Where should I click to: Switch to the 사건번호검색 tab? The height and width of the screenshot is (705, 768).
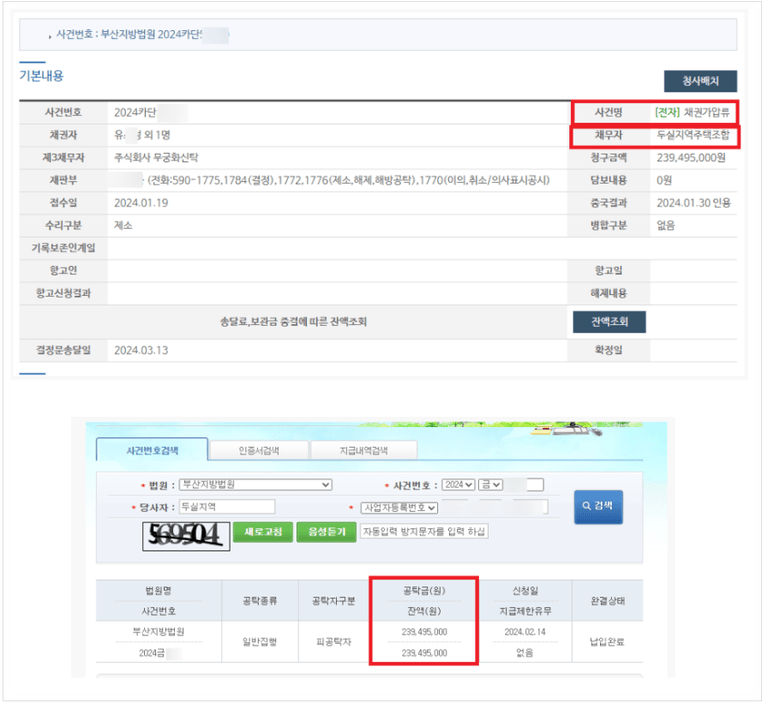click(152, 450)
